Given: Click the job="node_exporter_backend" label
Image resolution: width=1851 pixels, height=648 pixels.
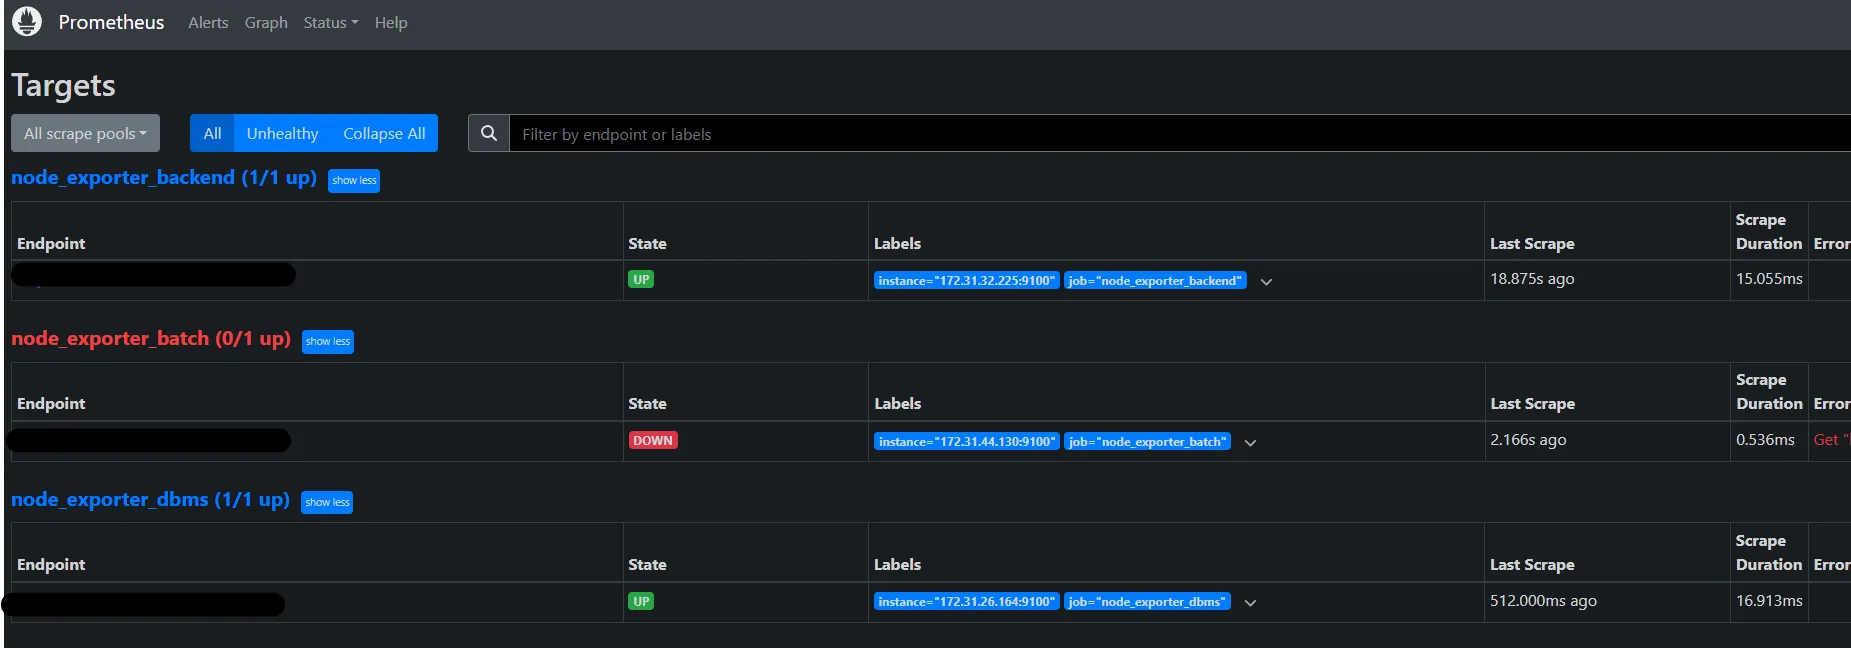Looking at the screenshot, I should click(x=1155, y=281).
